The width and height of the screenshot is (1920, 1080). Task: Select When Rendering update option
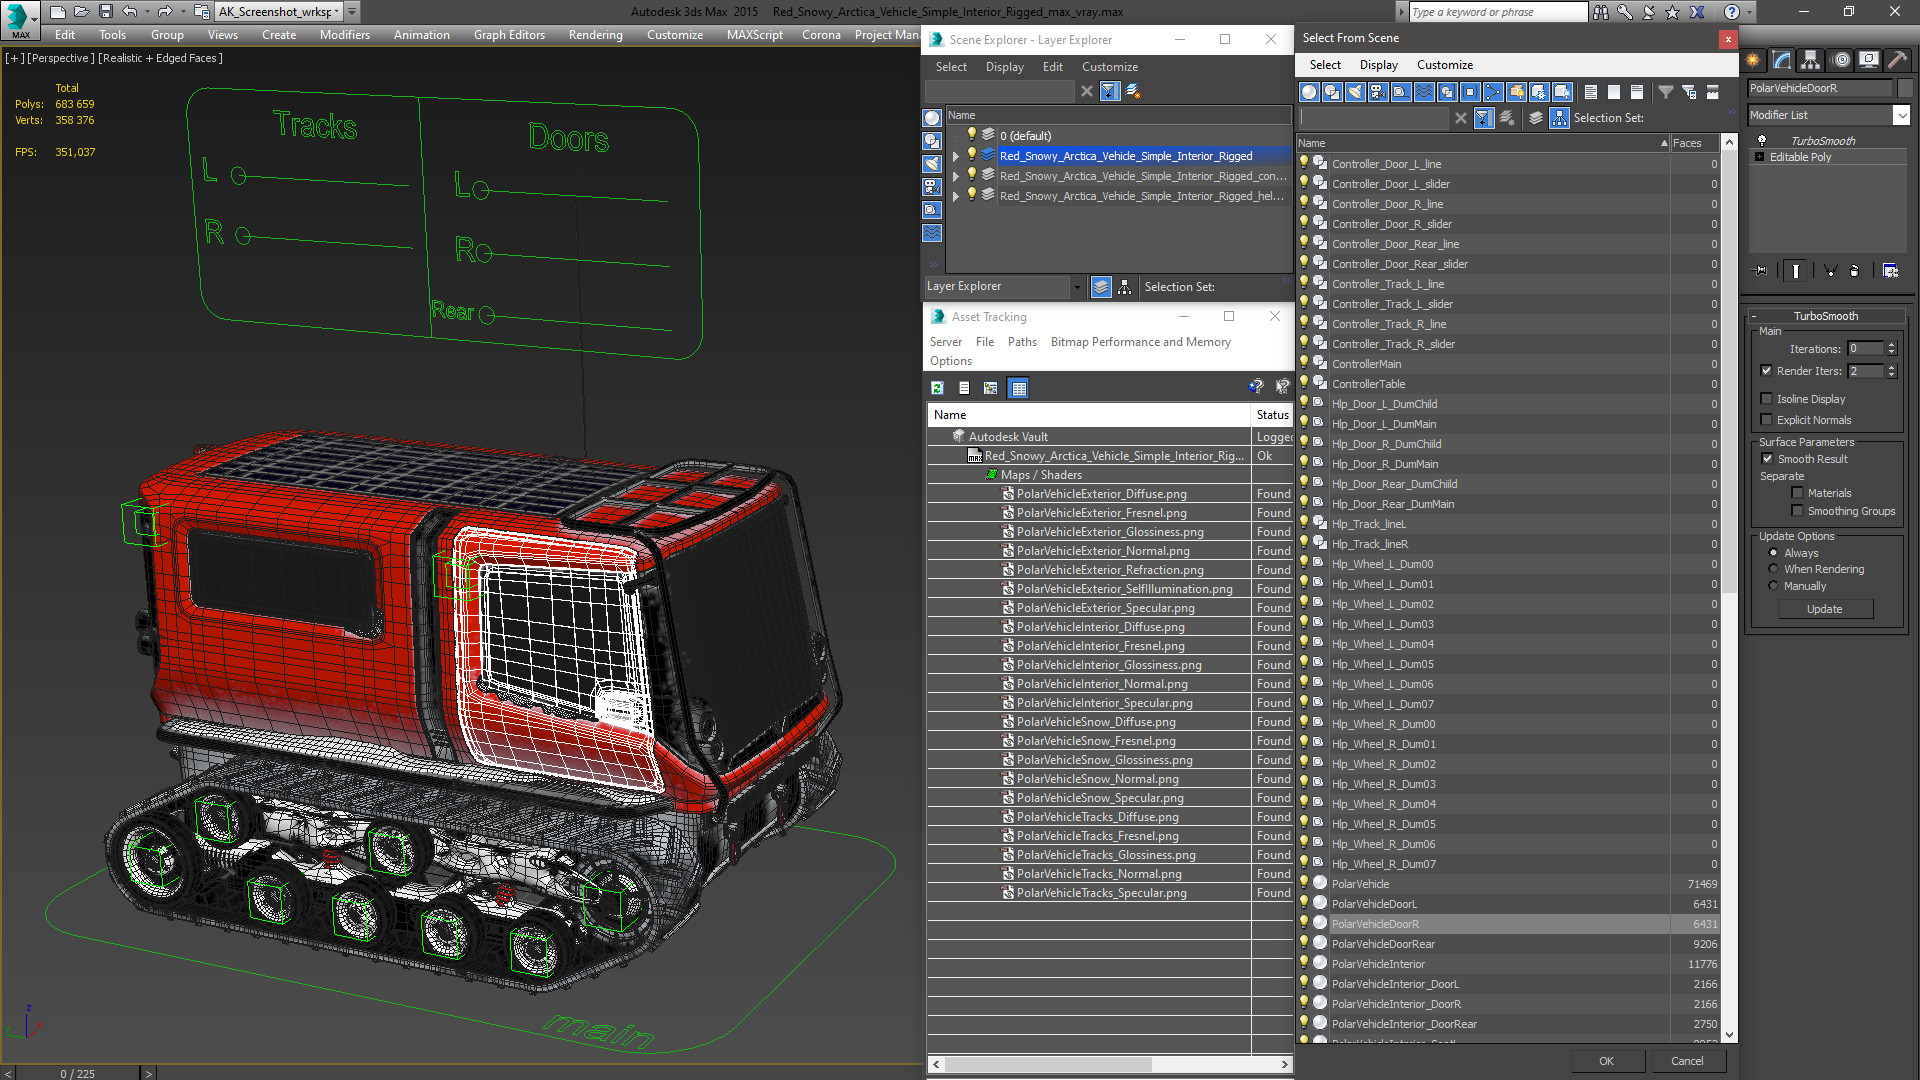click(x=1773, y=569)
